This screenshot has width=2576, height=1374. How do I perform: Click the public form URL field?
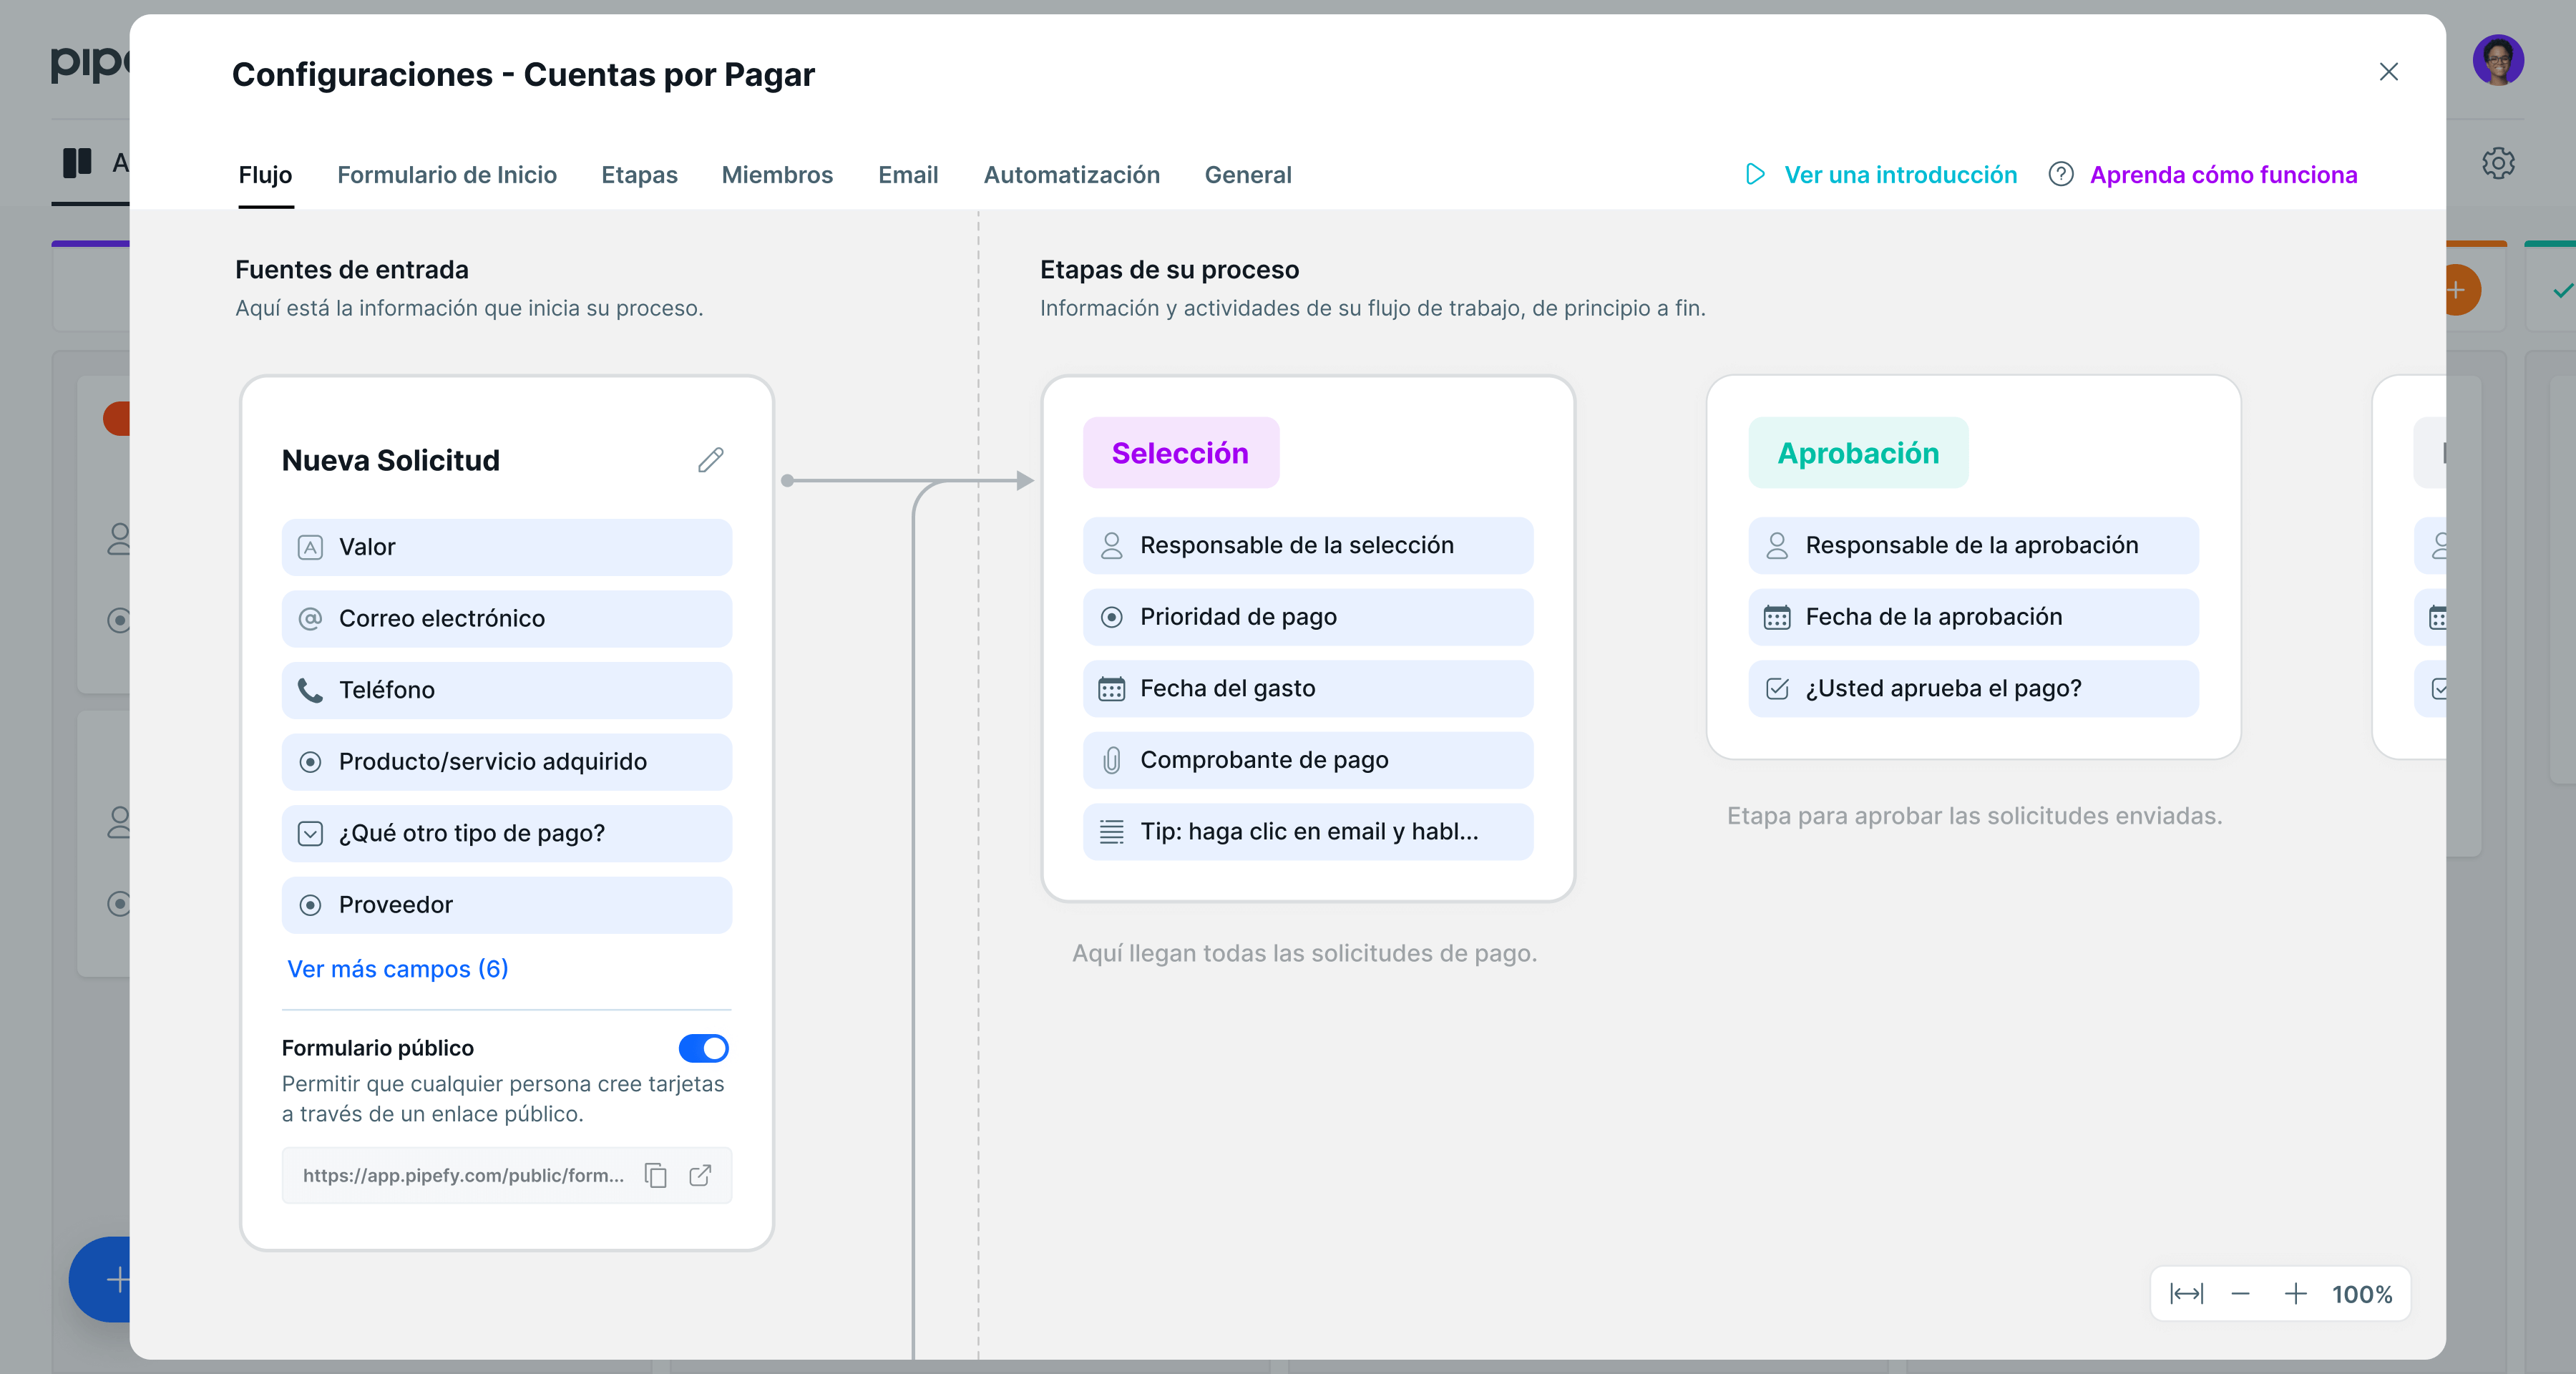tap(463, 1175)
